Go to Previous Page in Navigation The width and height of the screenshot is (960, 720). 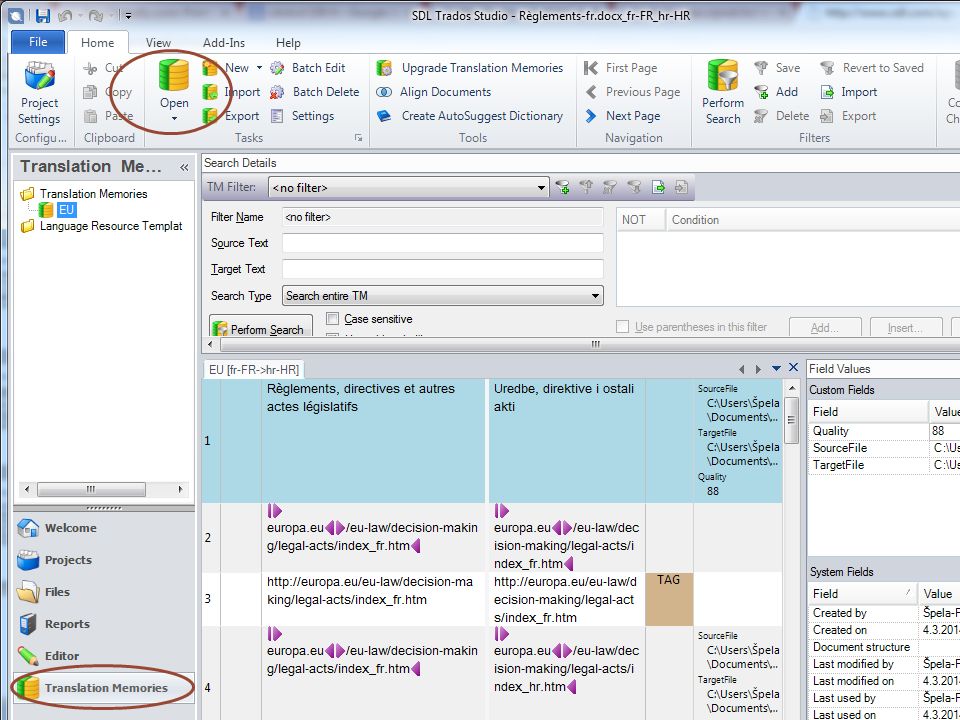[x=632, y=92]
